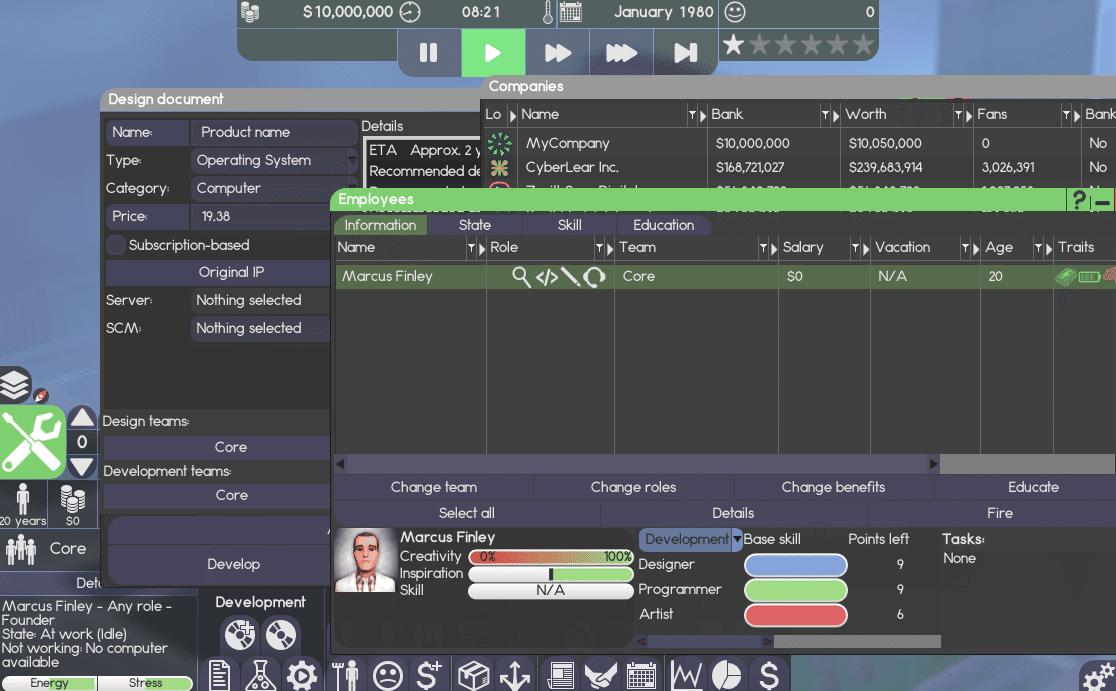Open the handshake deals icon
1116x691 pixels.
pyautogui.click(x=600, y=675)
